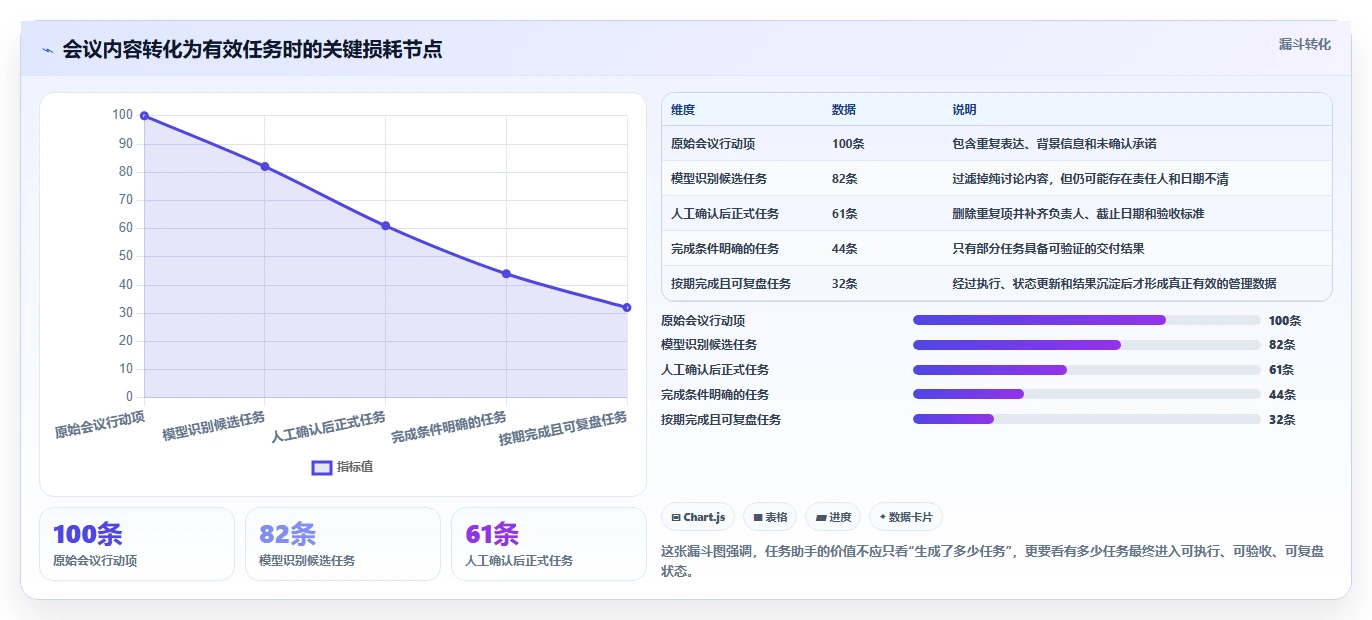Click the x-axis label 原始会议行动项
Screen dimensions: 1372x620
pyautogui.click(x=100, y=425)
